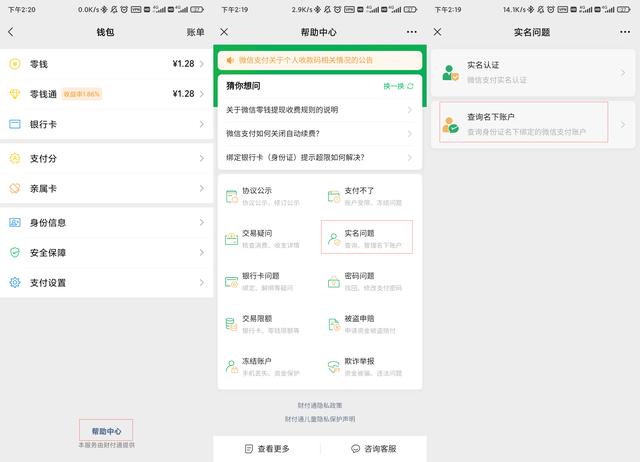Tap the 欺诈举报 icon
Viewport: 640px width, 462px height.
click(x=334, y=367)
